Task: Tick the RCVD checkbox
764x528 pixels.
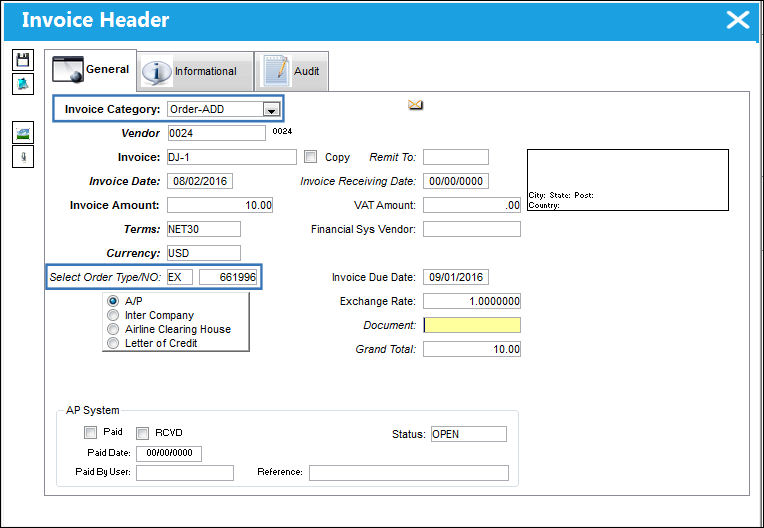Action: tap(142, 433)
